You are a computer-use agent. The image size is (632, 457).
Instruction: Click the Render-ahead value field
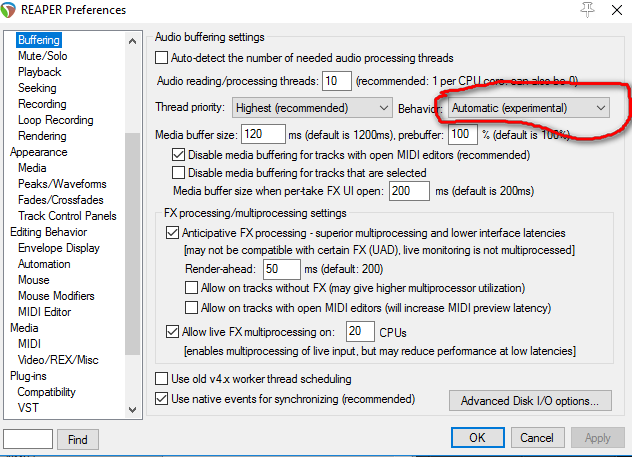(281, 269)
